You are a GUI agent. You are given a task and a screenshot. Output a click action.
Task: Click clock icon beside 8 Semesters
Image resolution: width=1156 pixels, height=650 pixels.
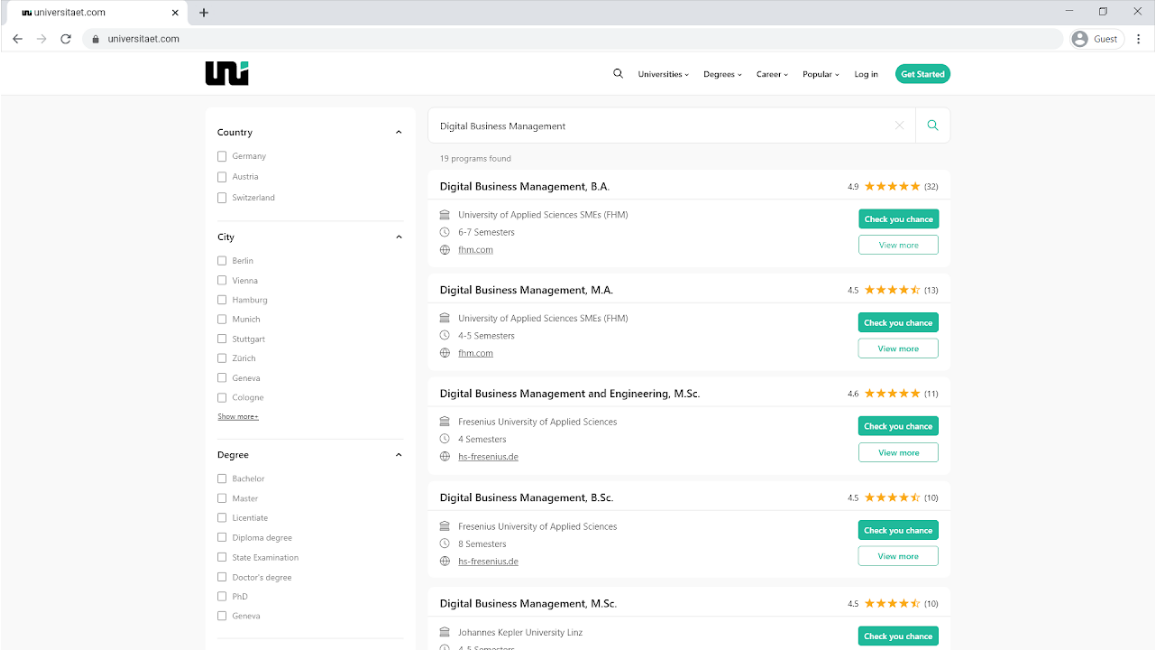(445, 544)
